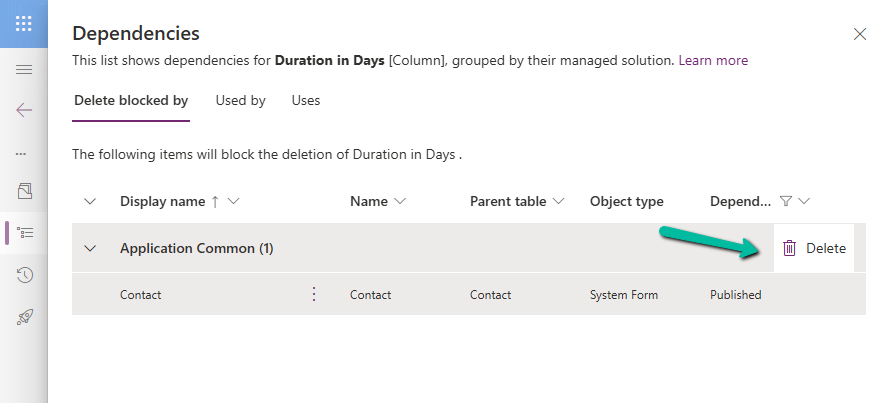Open the History icon in sidebar
This screenshot has height=403, width=890.
point(25,275)
